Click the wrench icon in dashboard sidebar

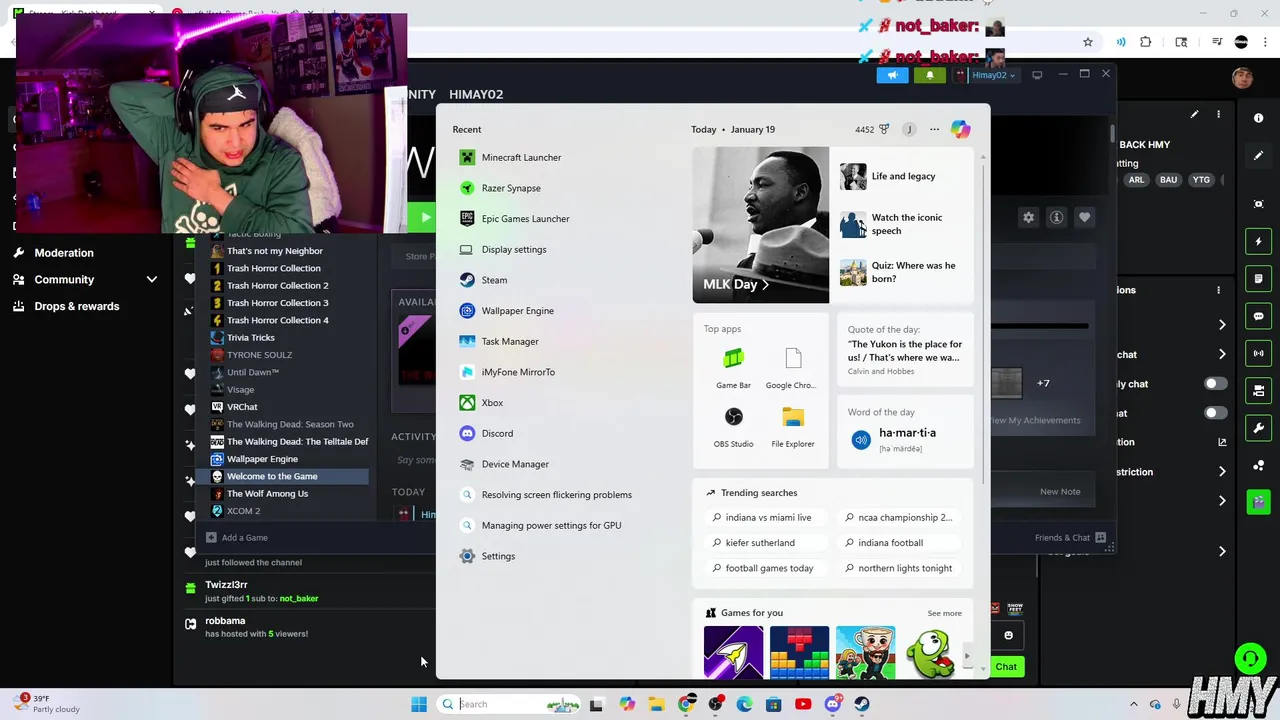tap(1258, 428)
